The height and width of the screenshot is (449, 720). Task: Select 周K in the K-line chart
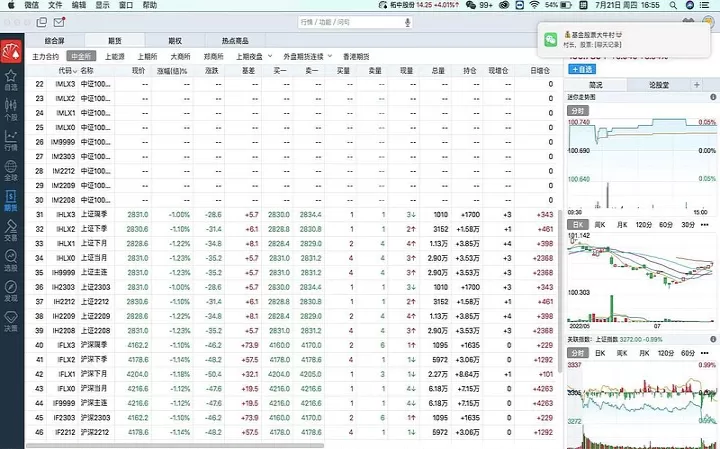click(600, 224)
